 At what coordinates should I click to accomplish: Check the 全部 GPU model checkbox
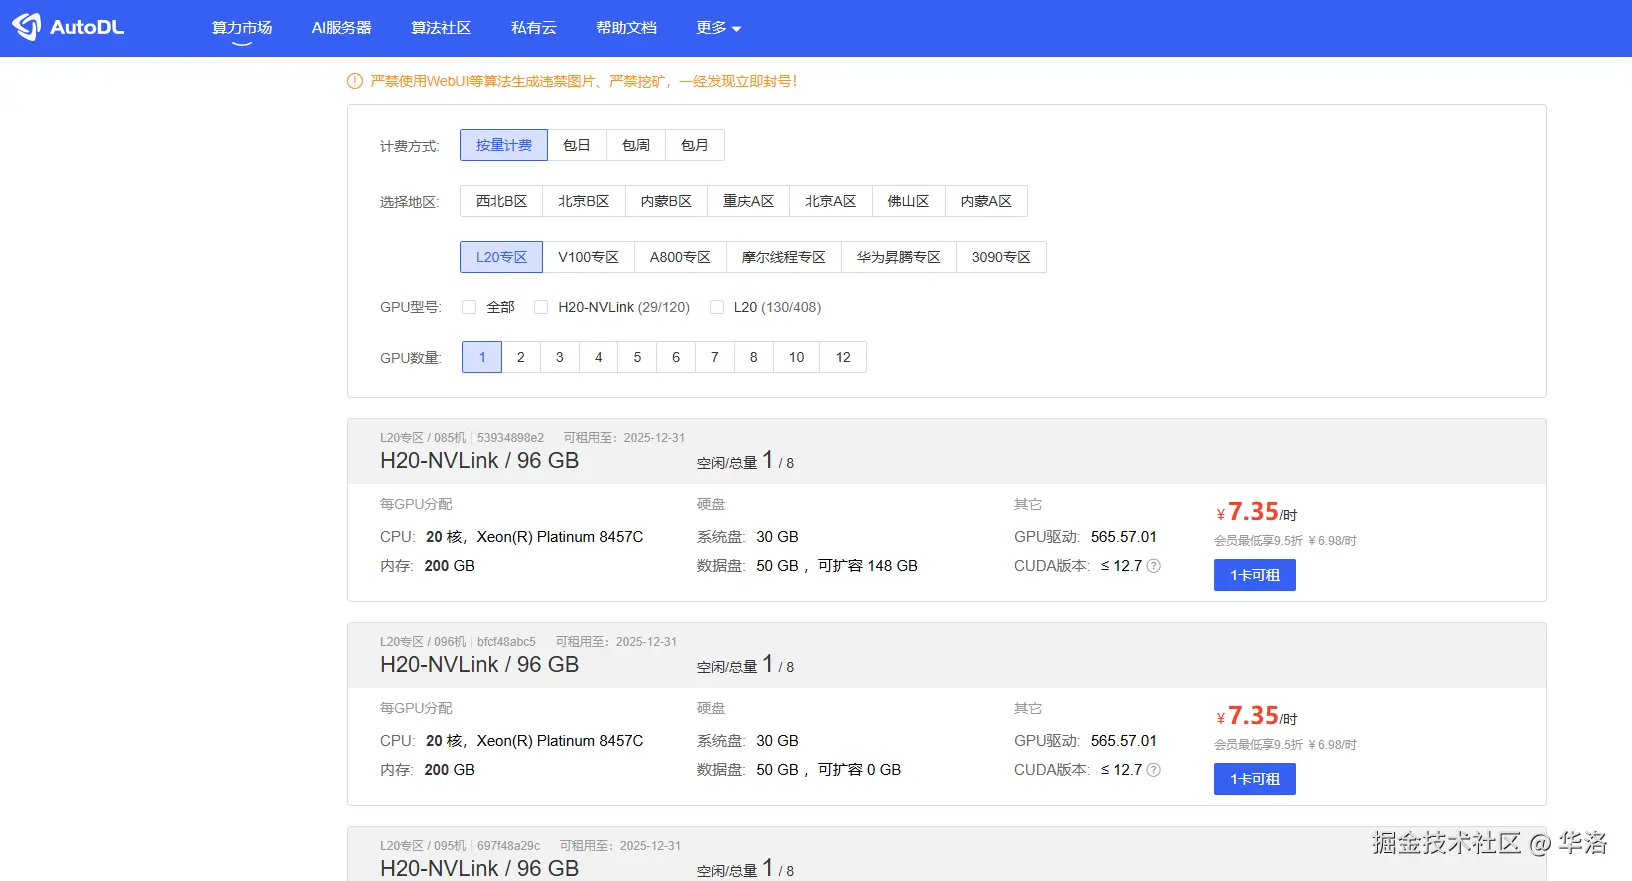click(469, 307)
